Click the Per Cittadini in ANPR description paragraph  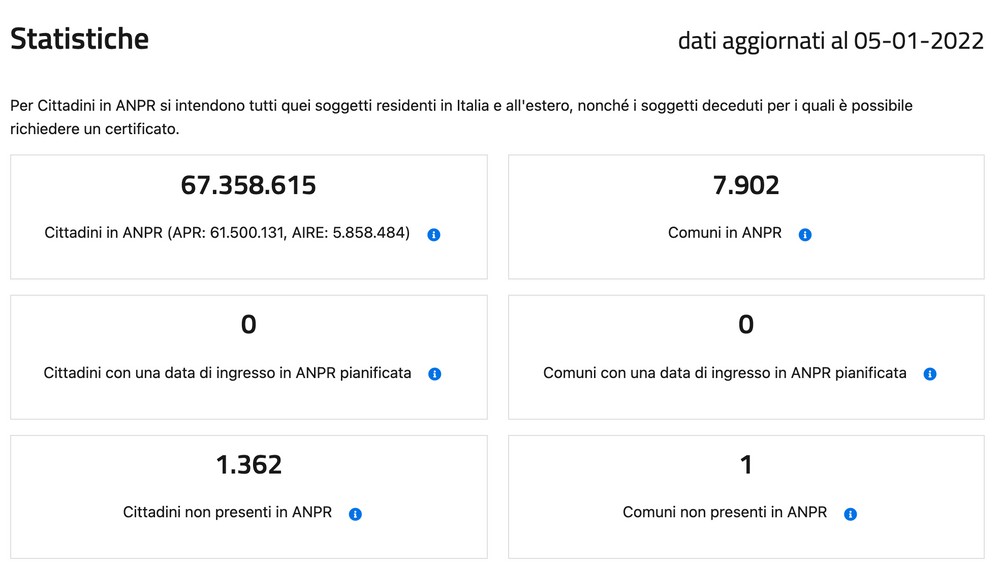point(461,117)
